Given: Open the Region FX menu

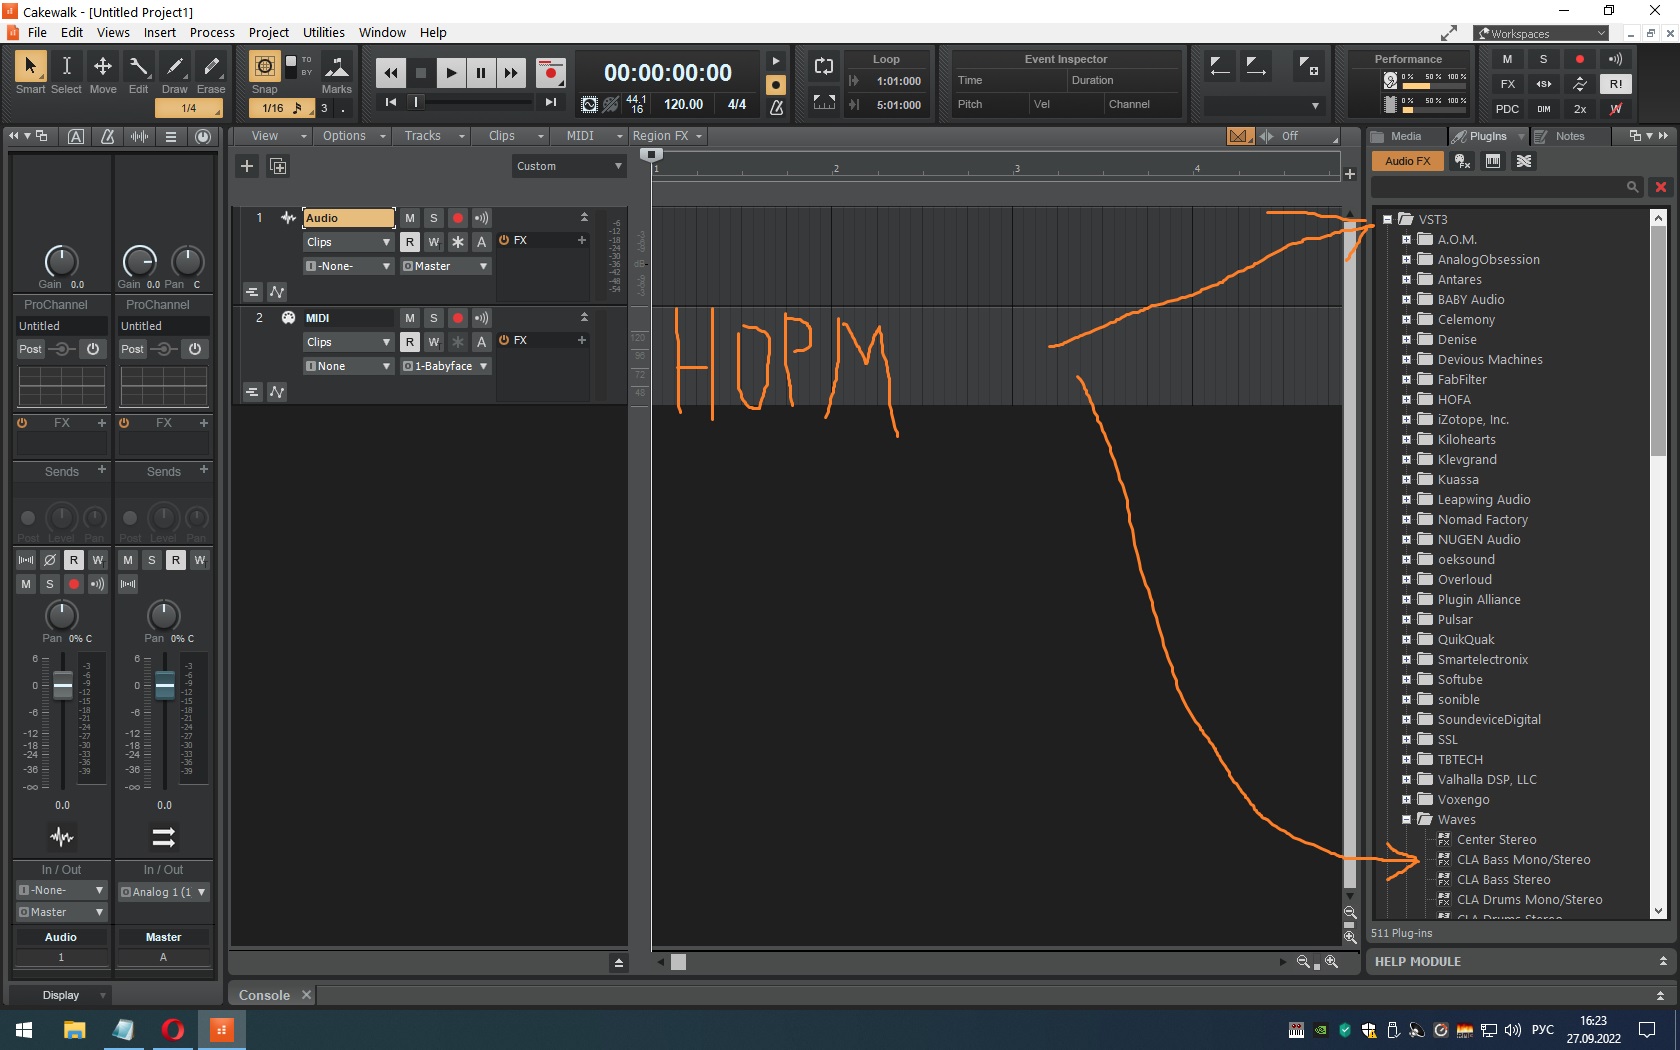Looking at the screenshot, I should 667,136.
